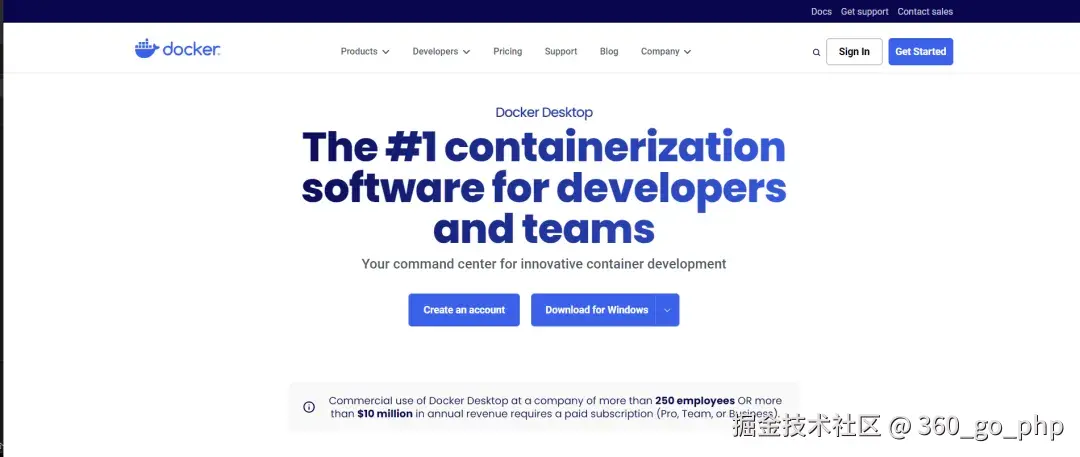
Task: Open Get support link
Action: (864, 12)
